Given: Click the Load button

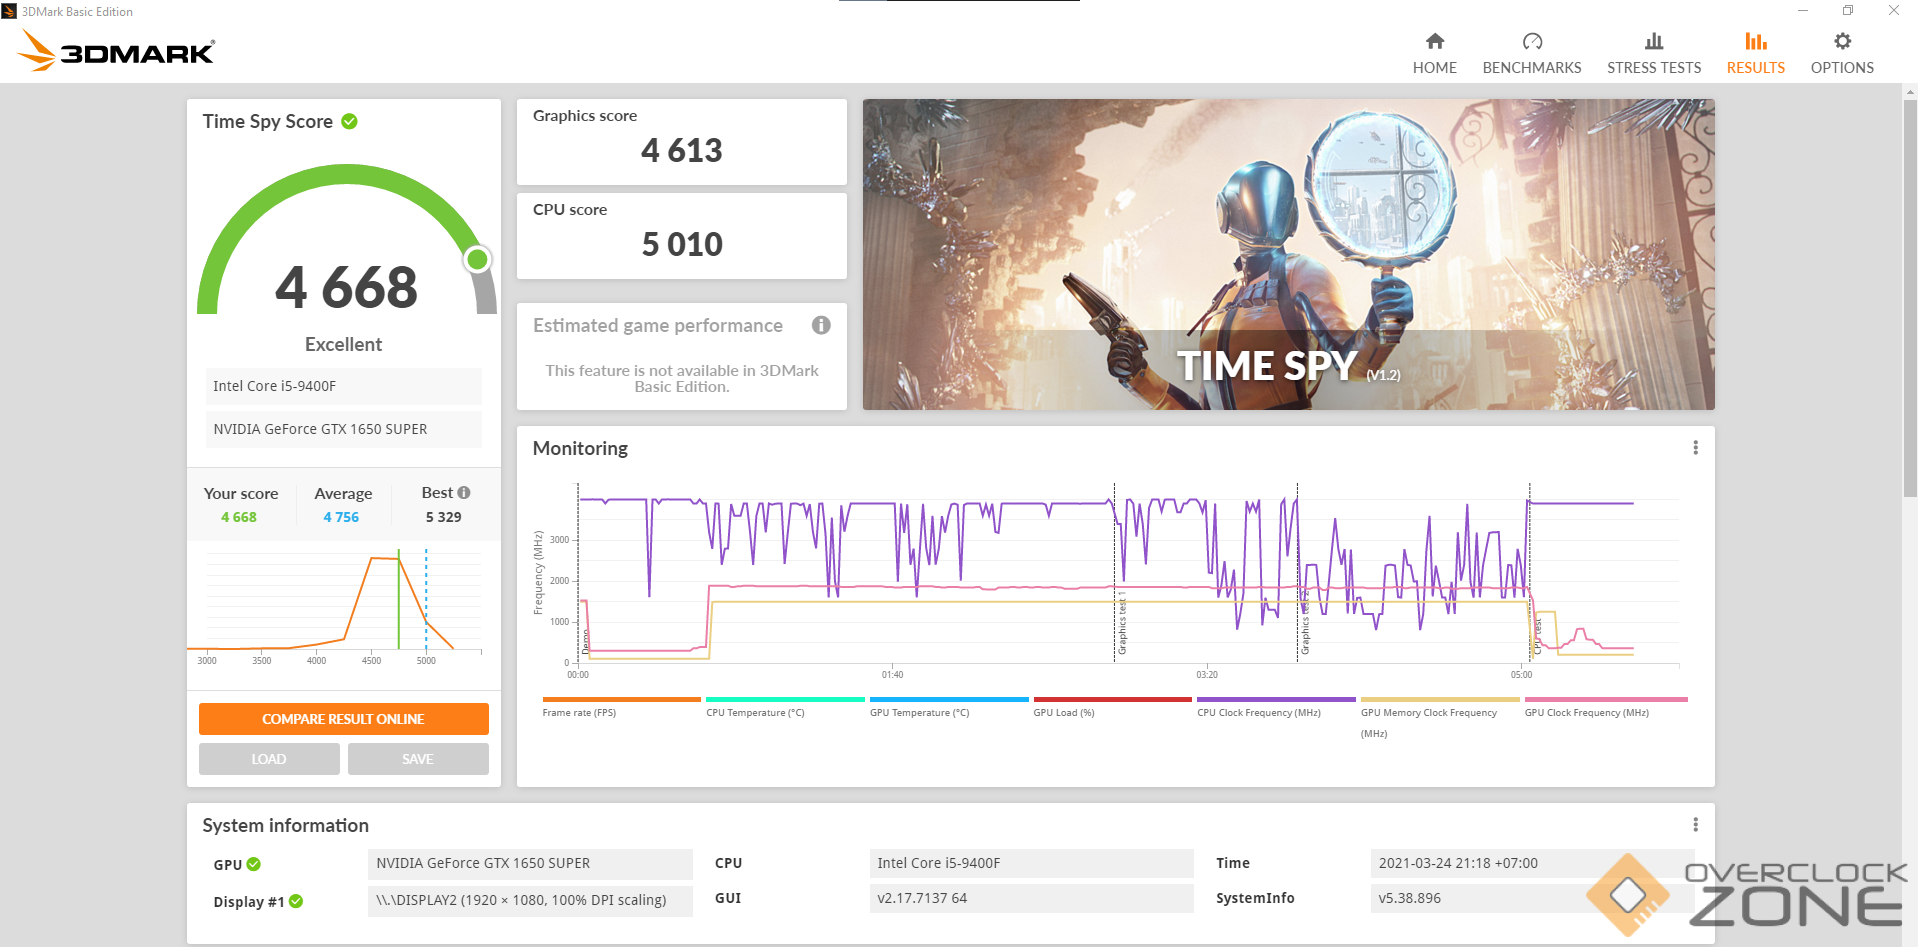Looking at the screenshot, I should 269,759.
